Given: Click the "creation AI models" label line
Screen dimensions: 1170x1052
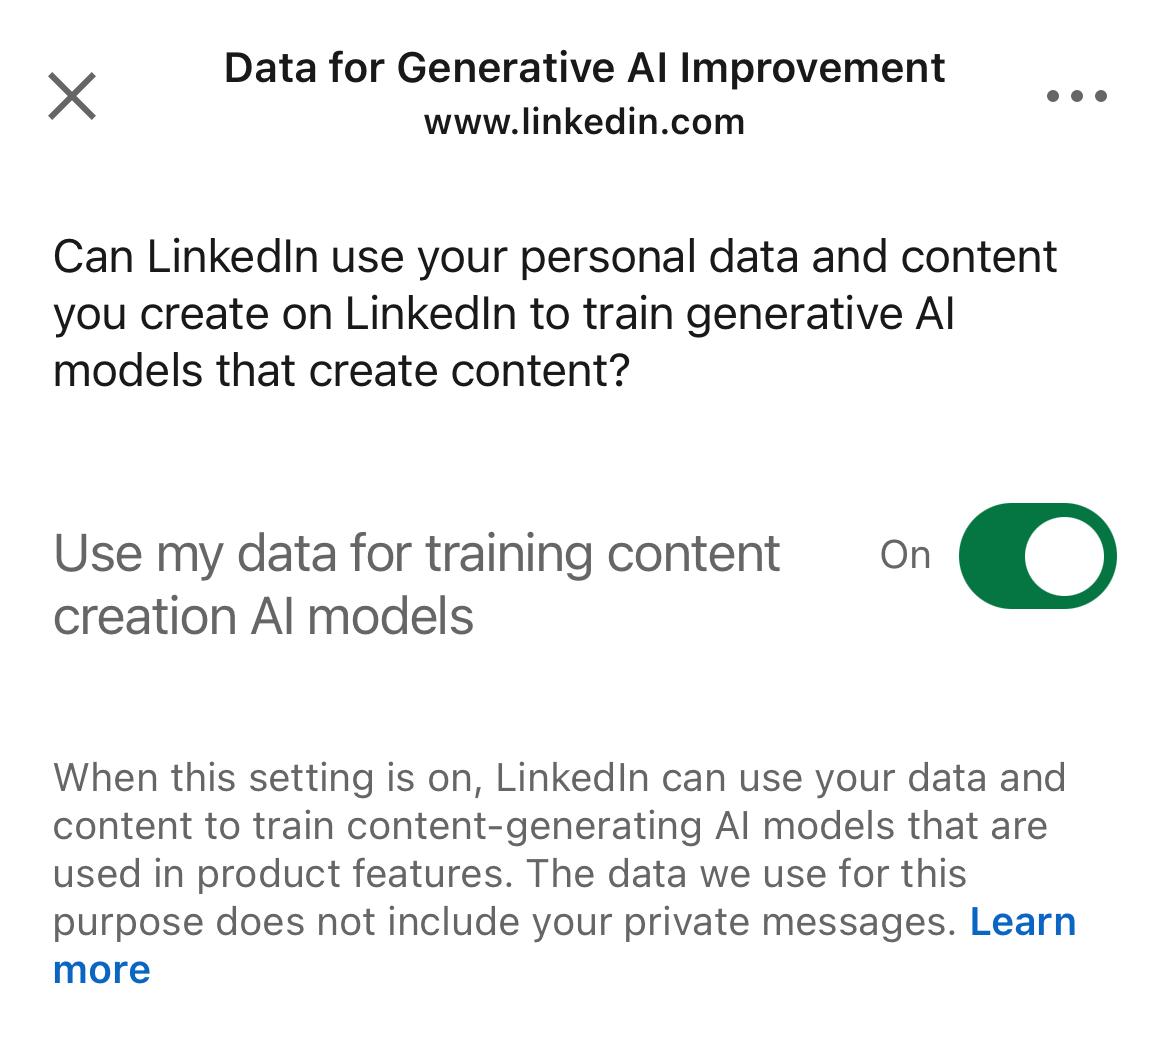Looking at the screenshot, I should pos(263,617).
